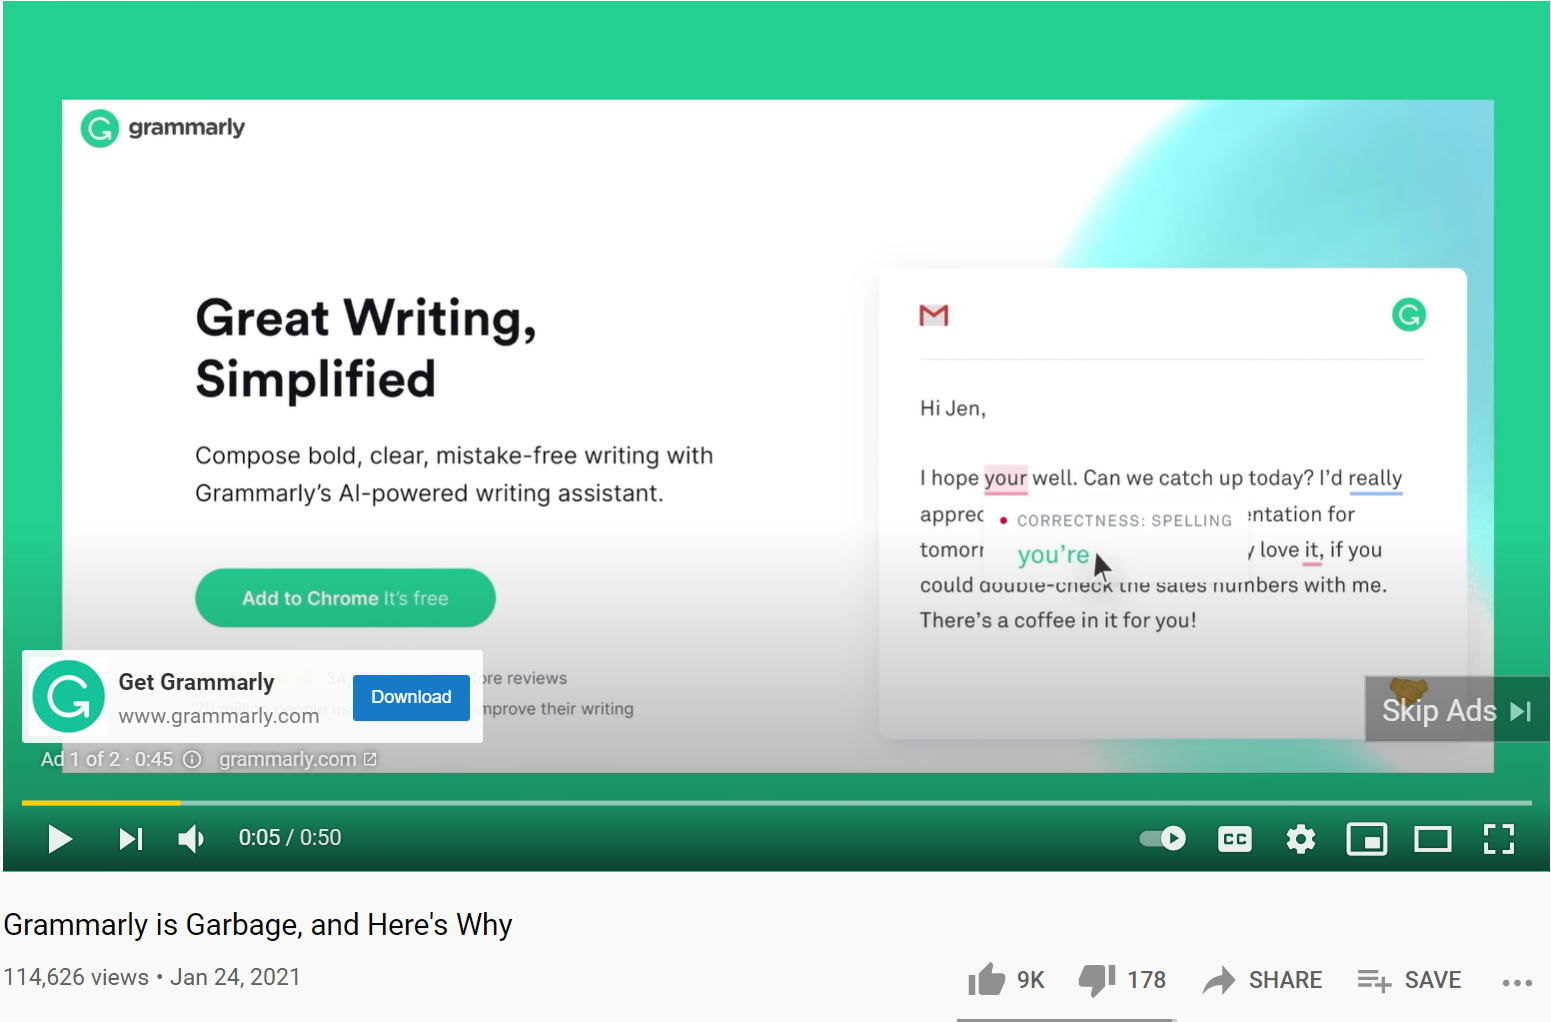This screenshot has height=1022, width=1551.
Task: Open the player settings gear
Action: 1300,839
